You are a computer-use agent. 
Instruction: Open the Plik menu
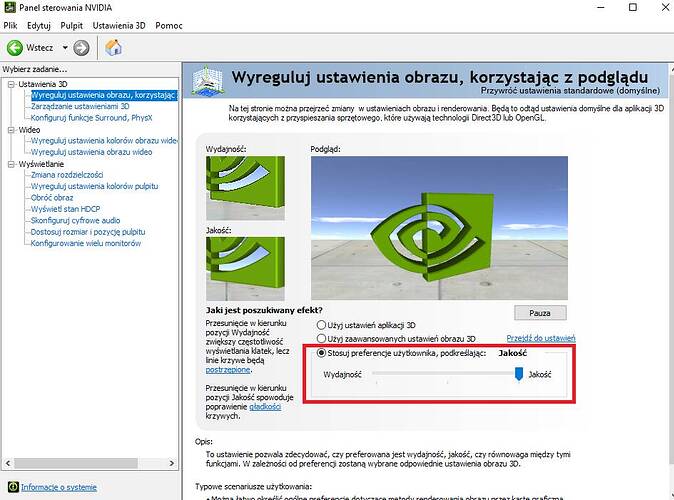click(x=10, y=25)
